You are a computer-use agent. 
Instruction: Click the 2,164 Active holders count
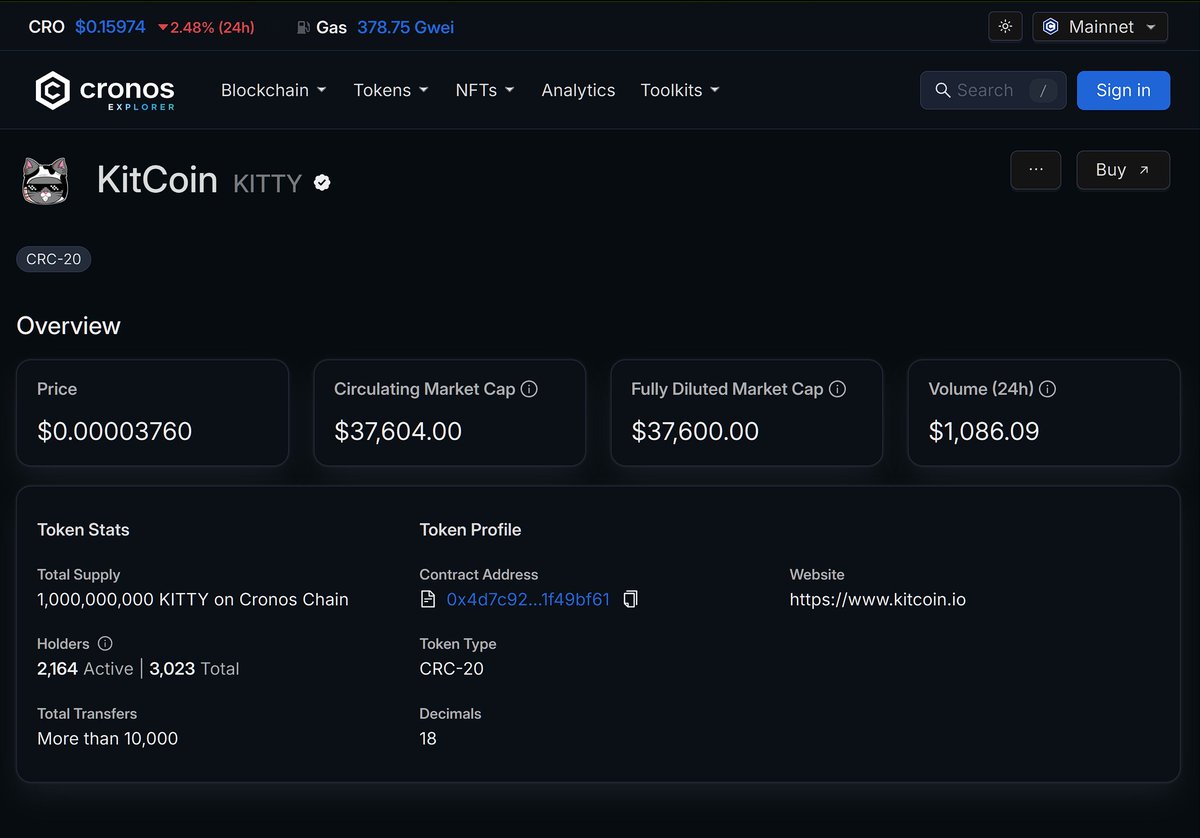[85, 669]
